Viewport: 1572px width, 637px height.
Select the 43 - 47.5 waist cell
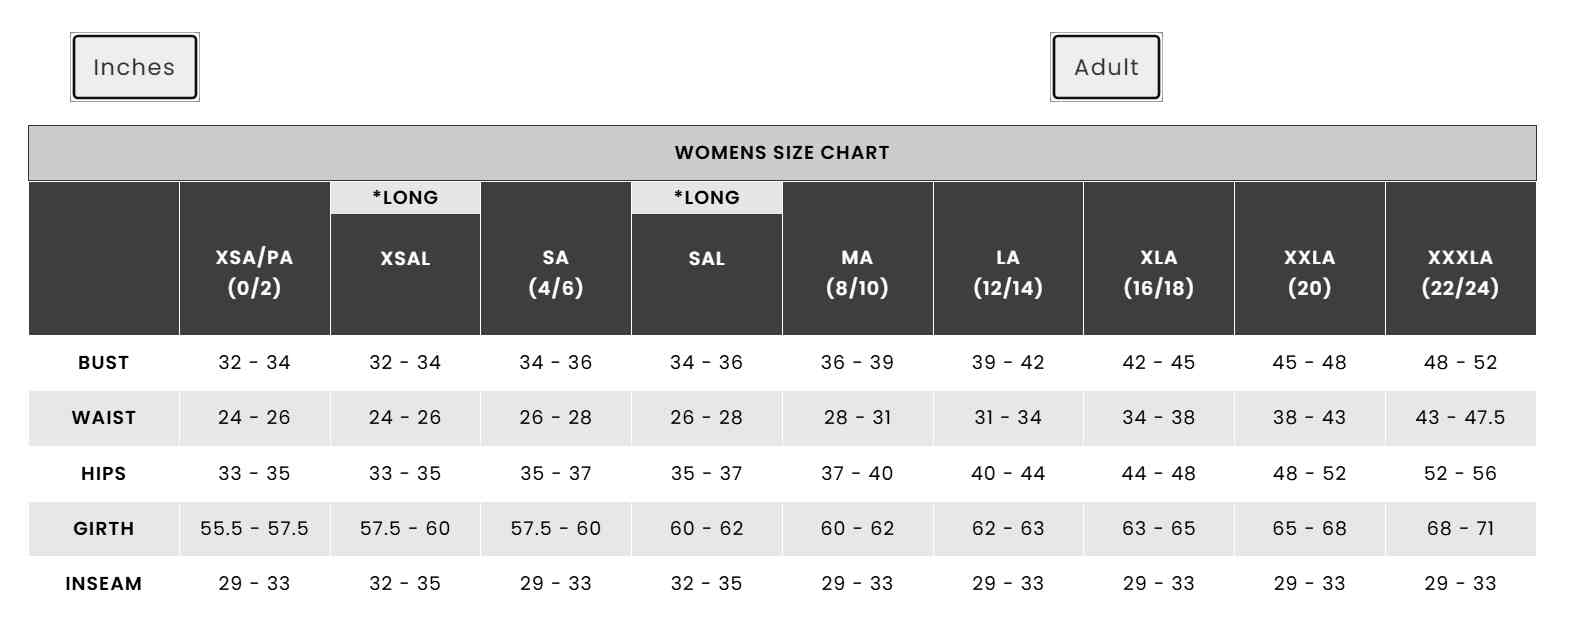coord(1460,418)
